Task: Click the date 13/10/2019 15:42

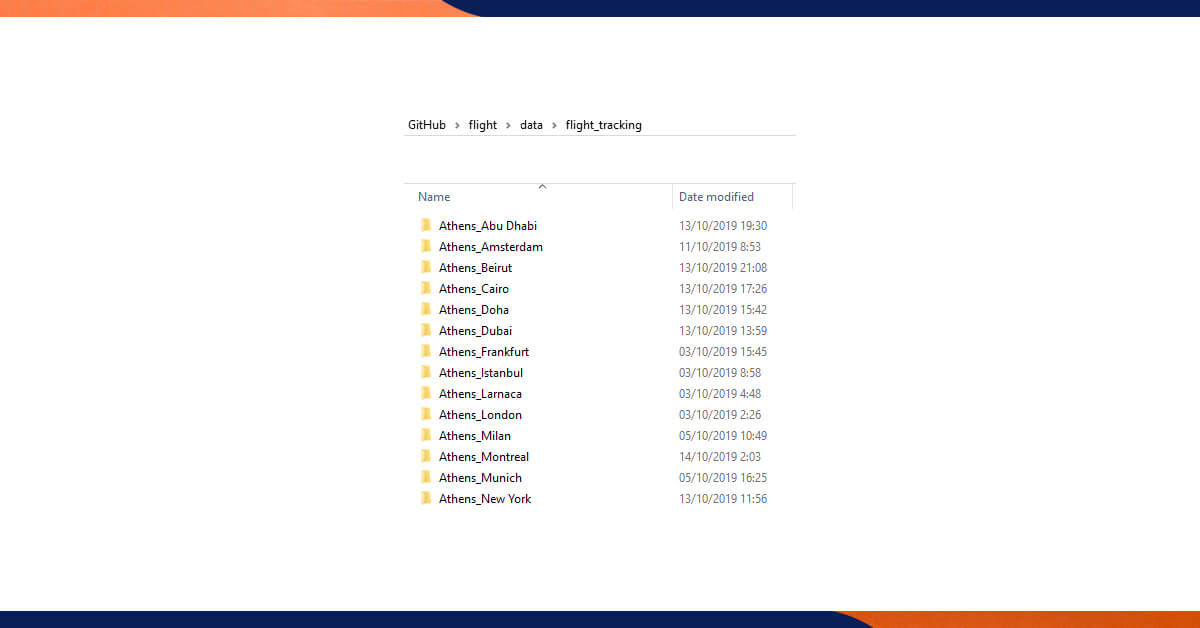Action: 723,310
